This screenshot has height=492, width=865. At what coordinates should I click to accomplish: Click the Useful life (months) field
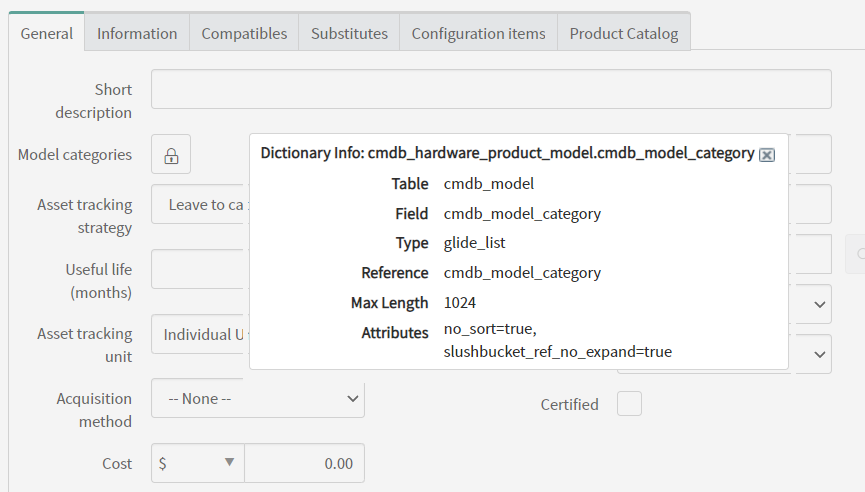(200, 269)
